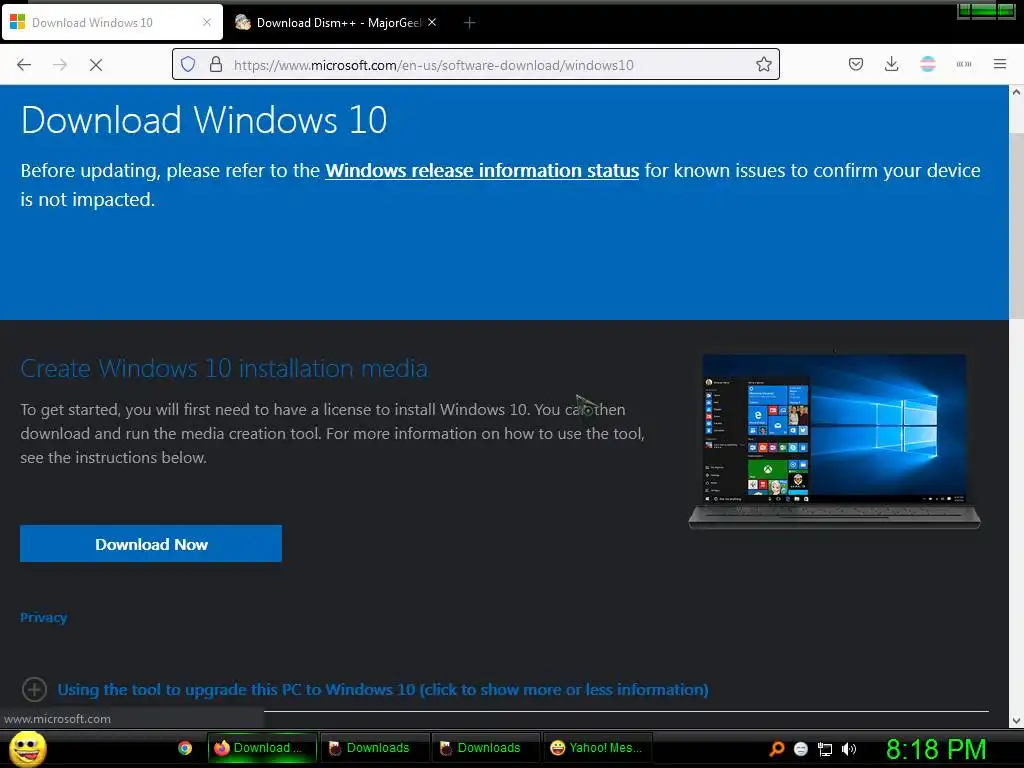Click the Download Windows 10 page title
The height and width of the screenshot is (768, 1024).
pyautogui.click(x=204, y=120)
